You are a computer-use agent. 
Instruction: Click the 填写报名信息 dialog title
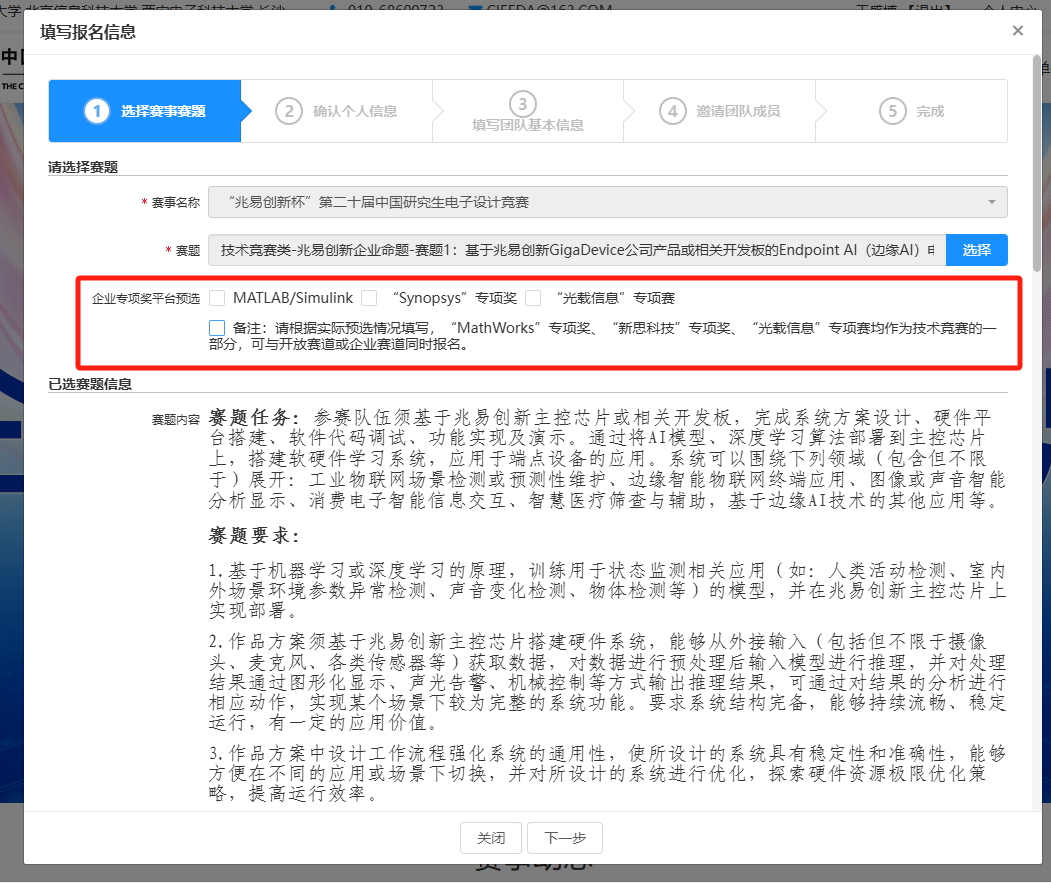[88, 32]
